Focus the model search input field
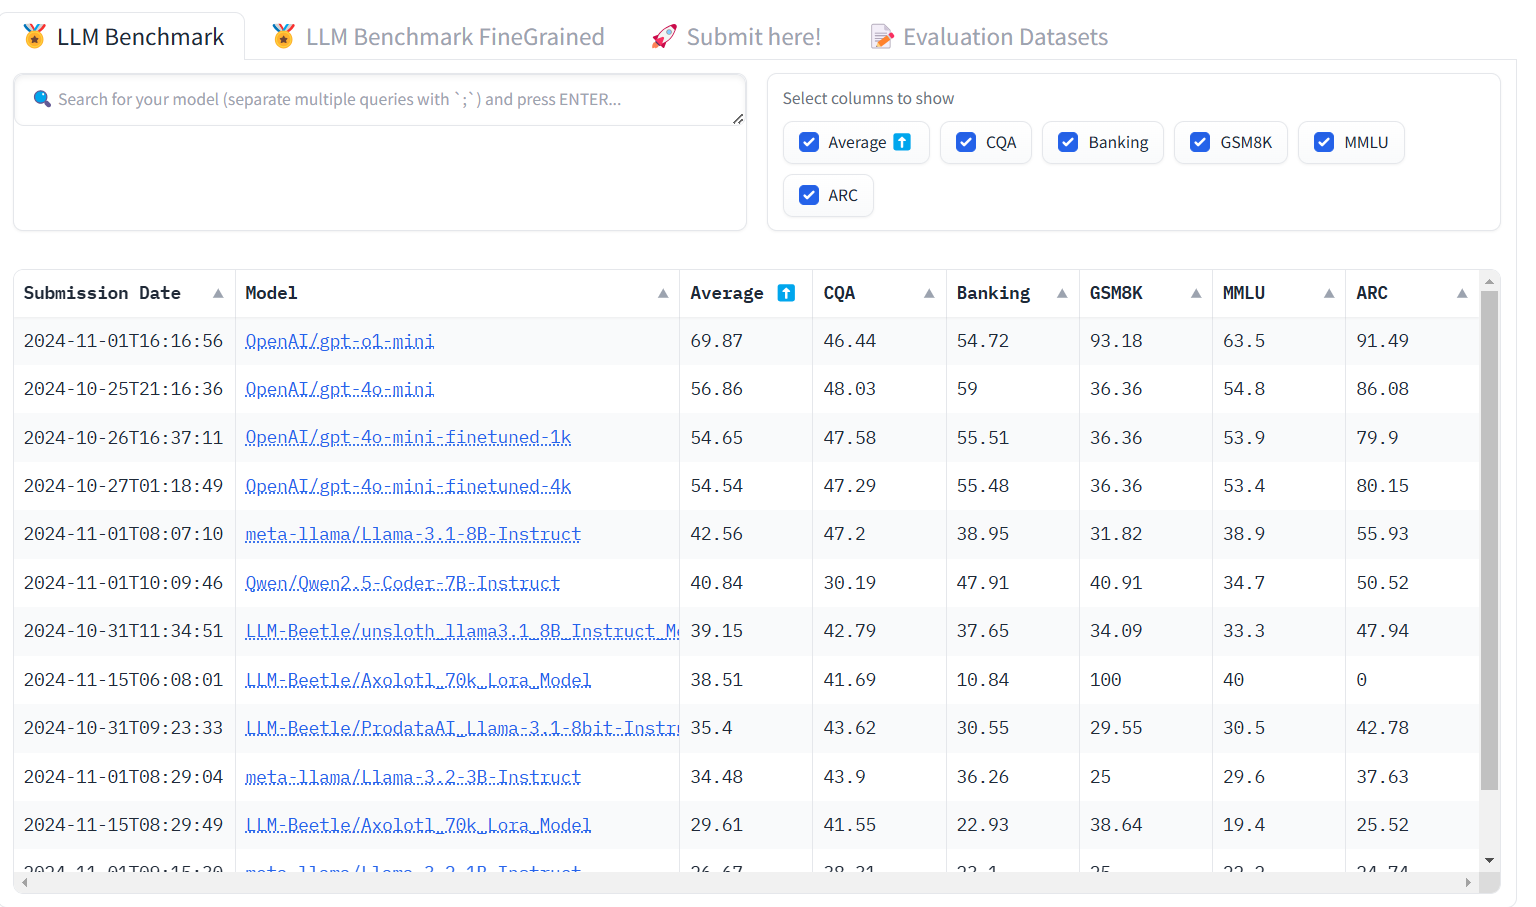The height and width of the screenshot is (907, 1536). click(380, 100)
